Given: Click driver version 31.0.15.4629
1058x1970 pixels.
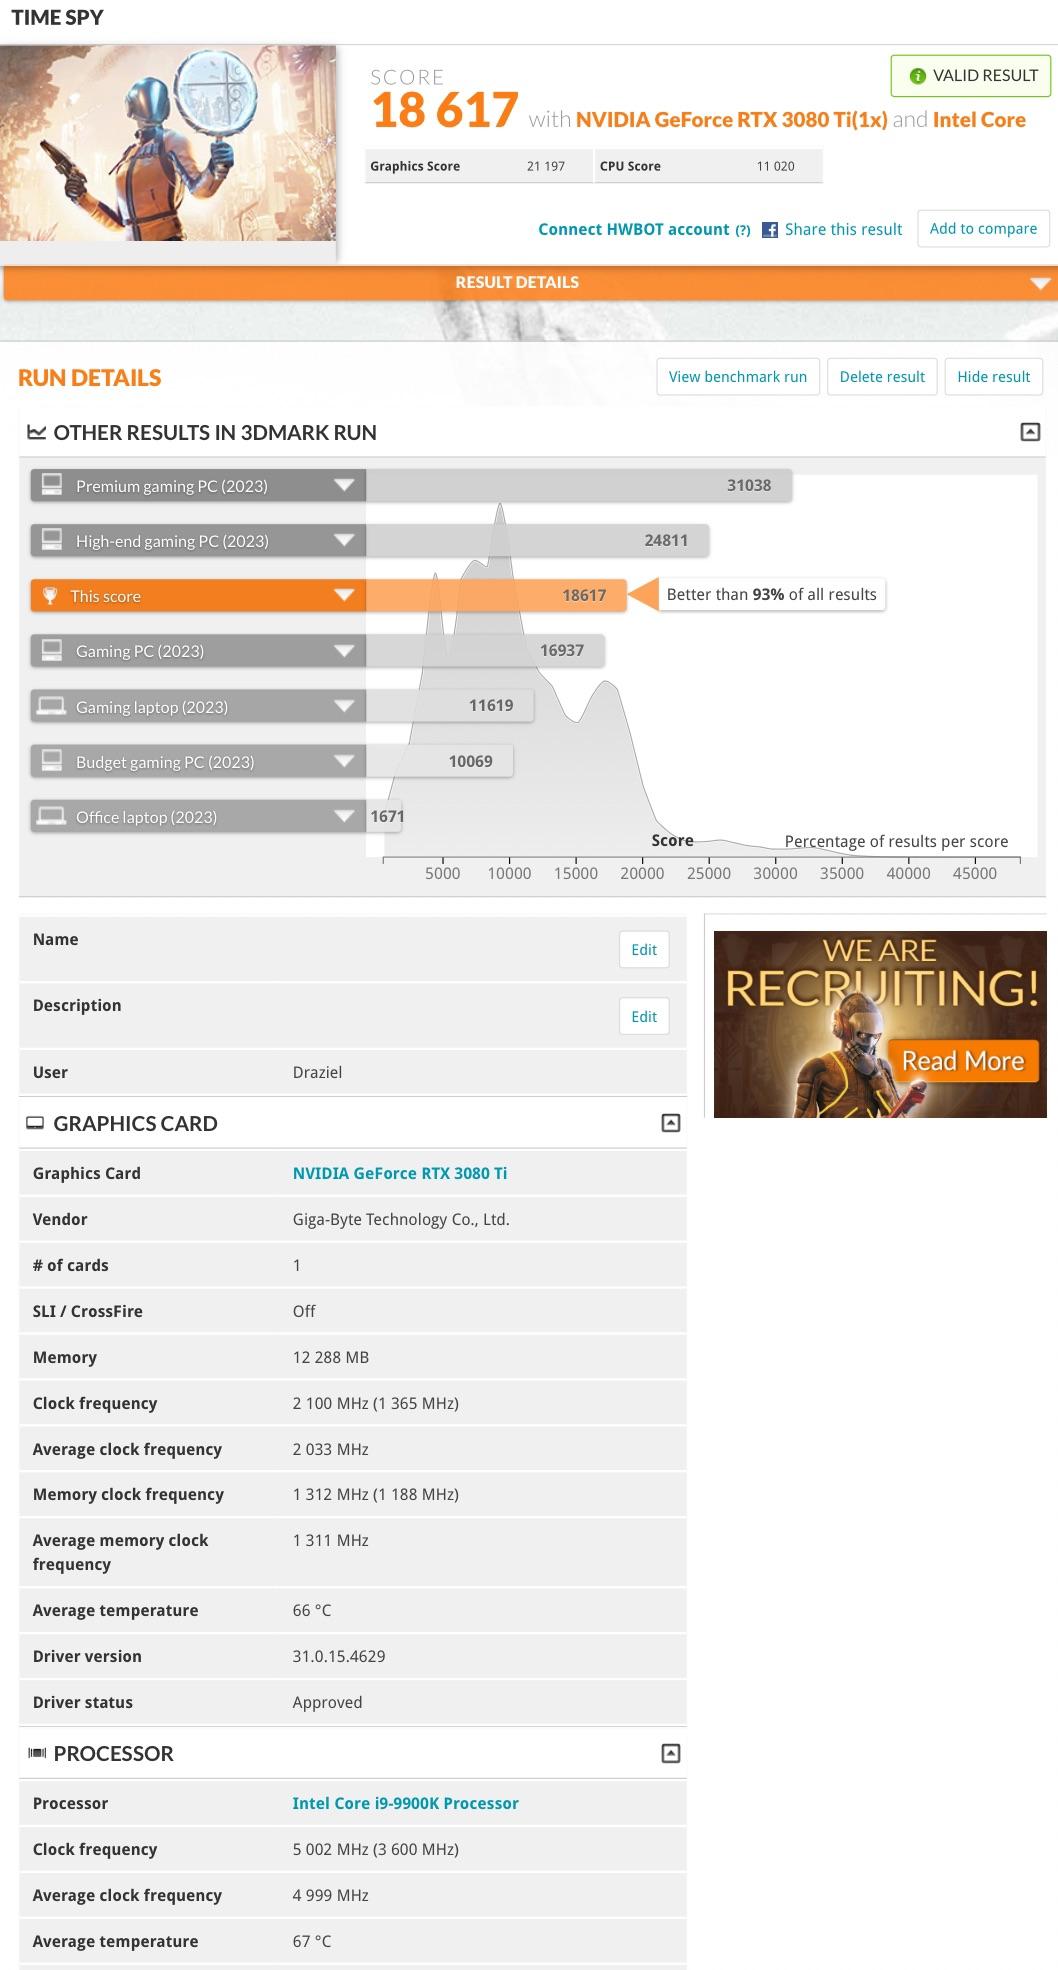Looking at the screenshot, I should point(339,1656).
